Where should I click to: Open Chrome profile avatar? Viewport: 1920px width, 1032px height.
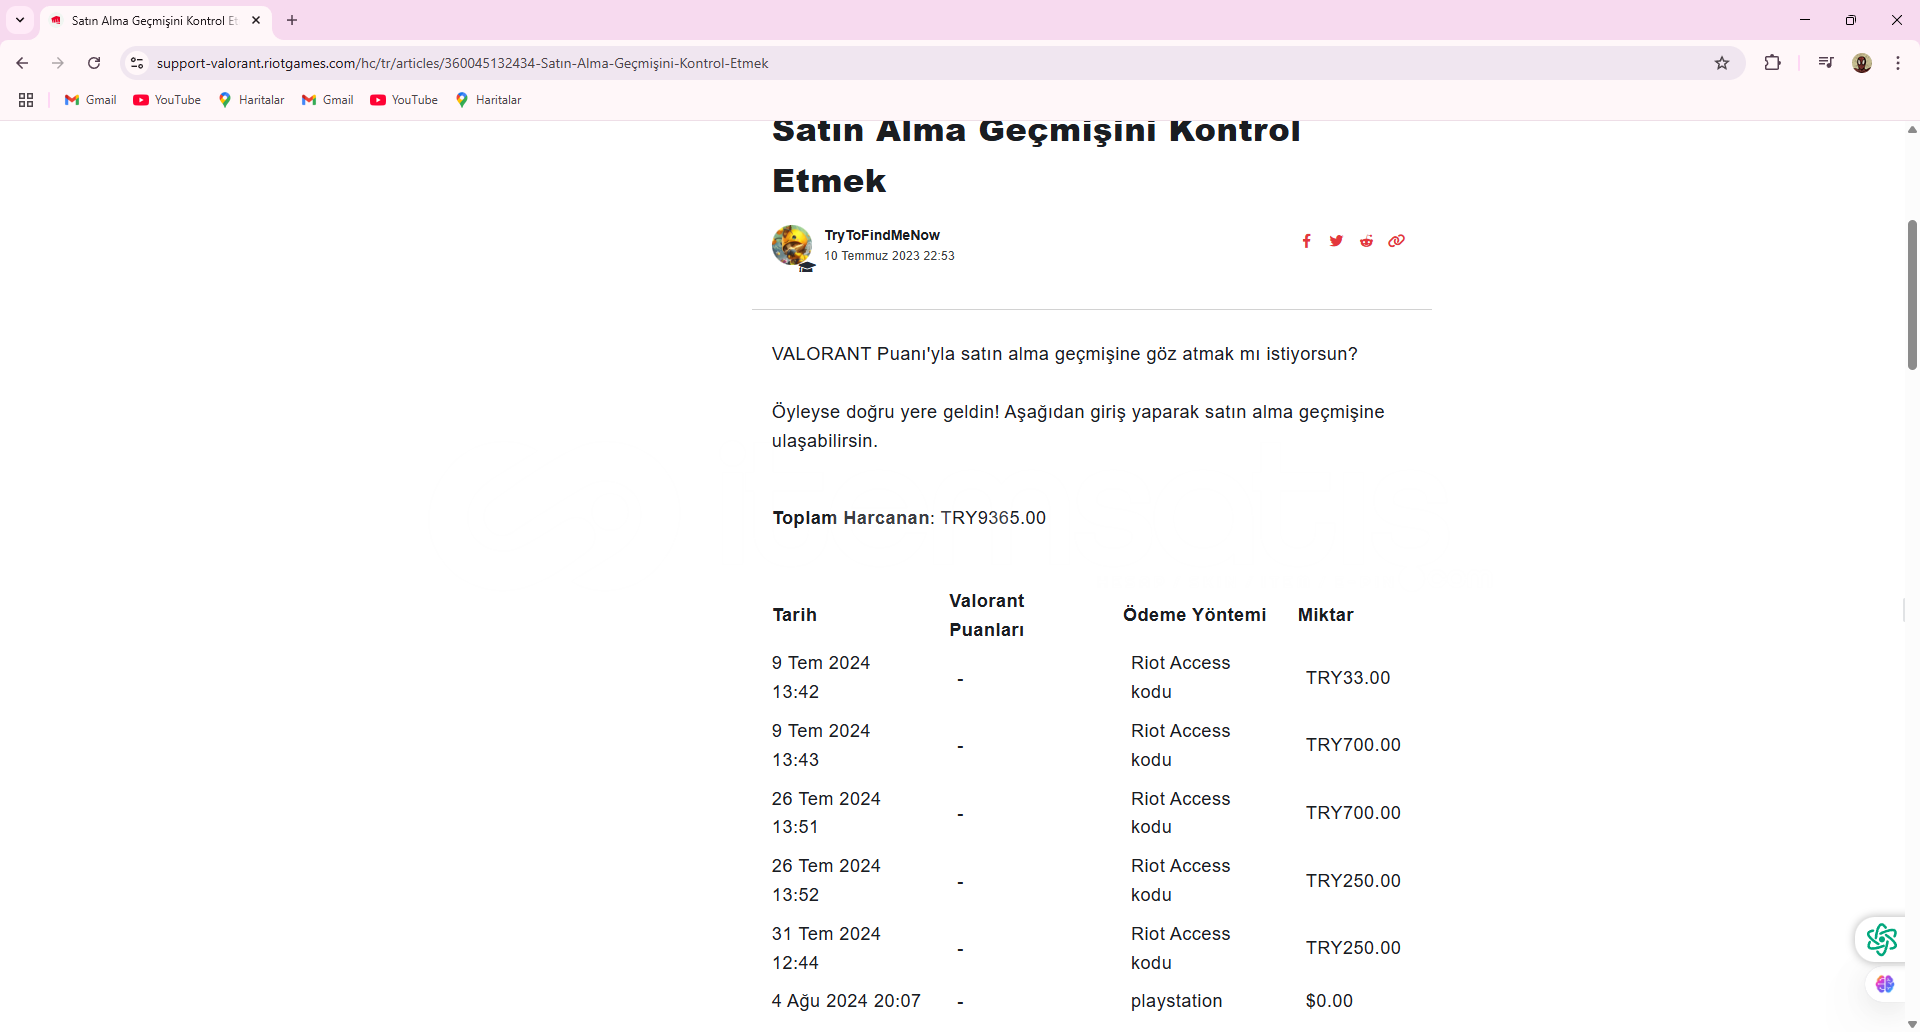1862,63
